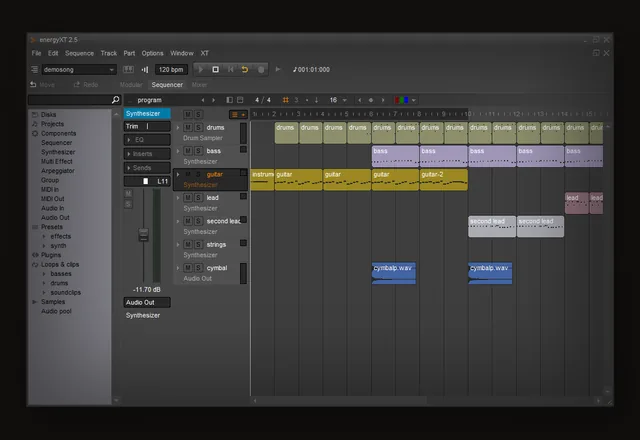Viewport: 640px width, 440px height.
Task: Expand the effects presets folder
Action: click(44, 236)
